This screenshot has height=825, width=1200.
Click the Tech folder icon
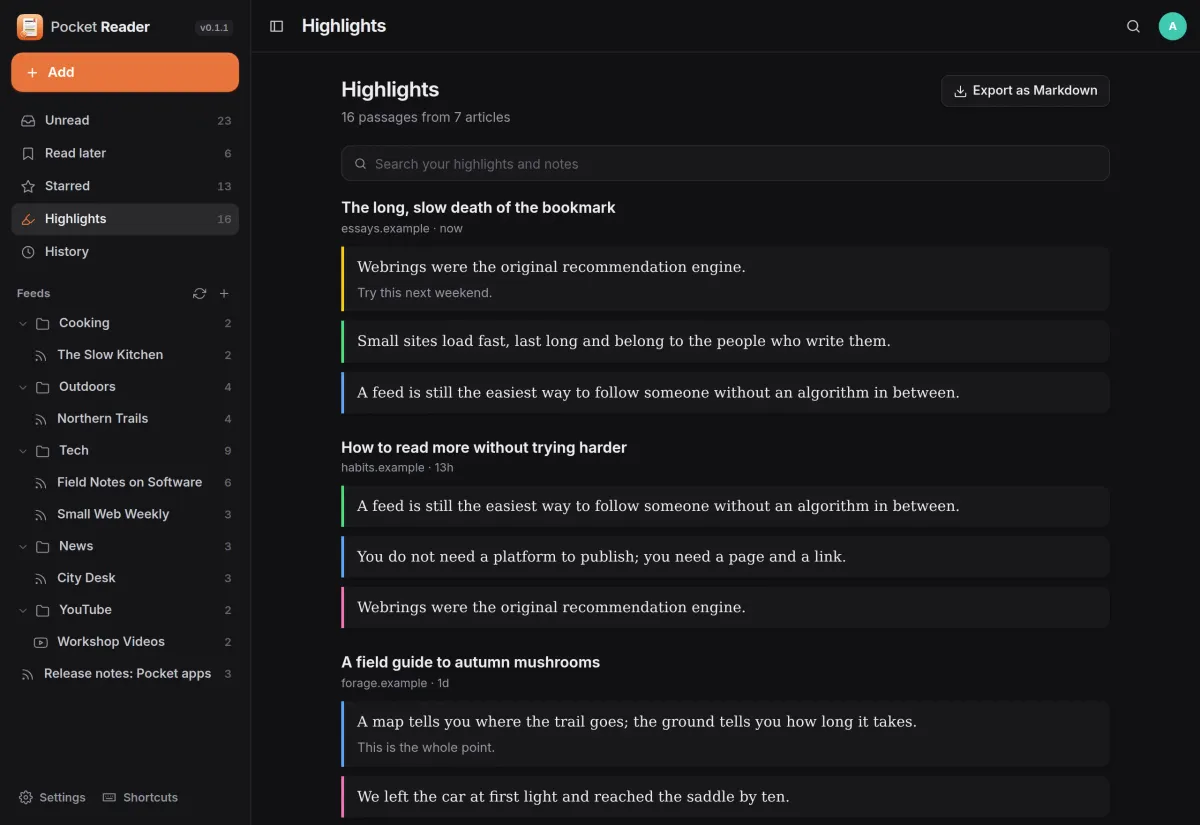pos(43,451)
